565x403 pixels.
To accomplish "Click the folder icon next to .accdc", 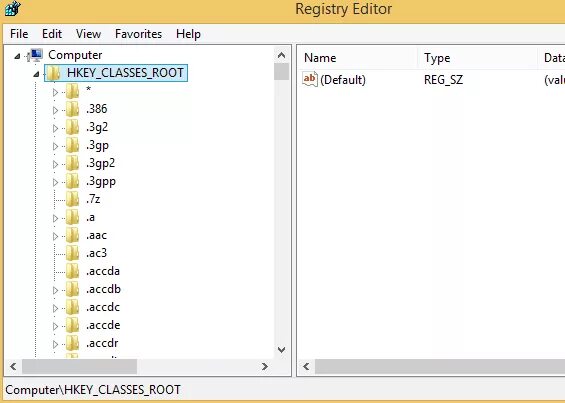I will (x=72, y=307).
